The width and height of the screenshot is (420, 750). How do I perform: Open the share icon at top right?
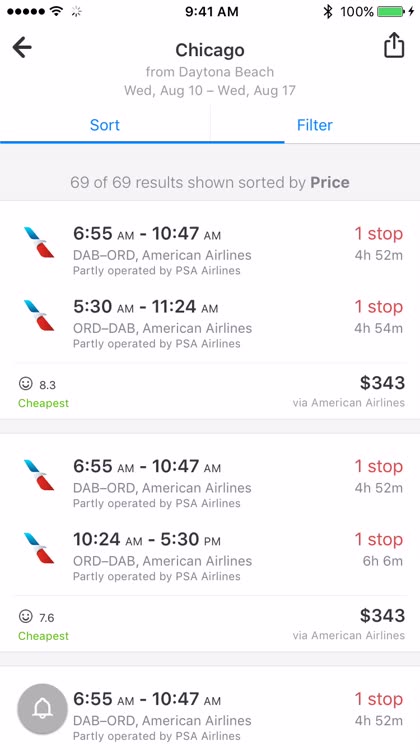[x=394, y=45]
